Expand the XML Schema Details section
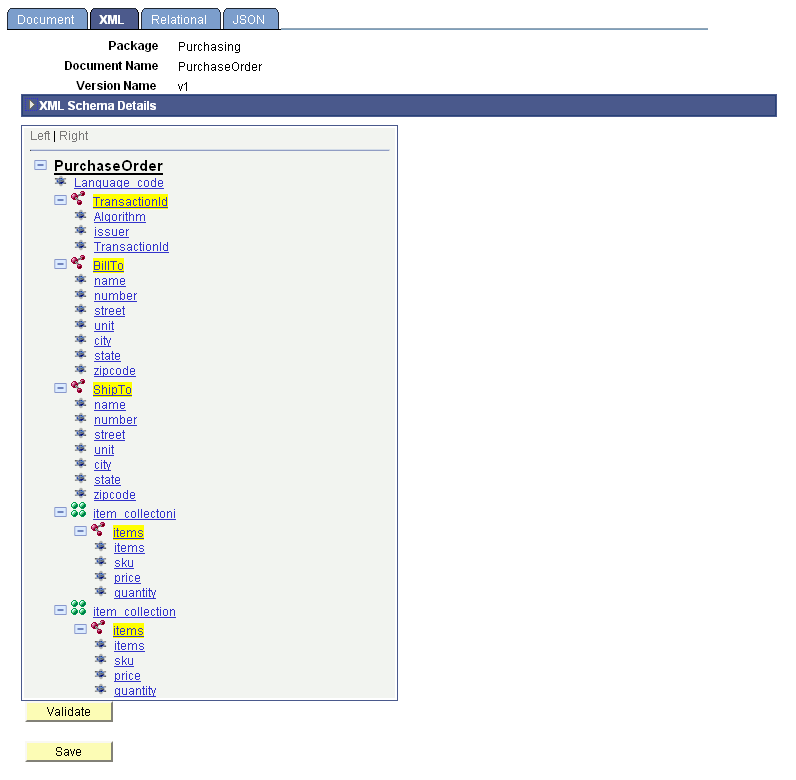The height and width of the screenshot is (780, 796). pos(31,105)
